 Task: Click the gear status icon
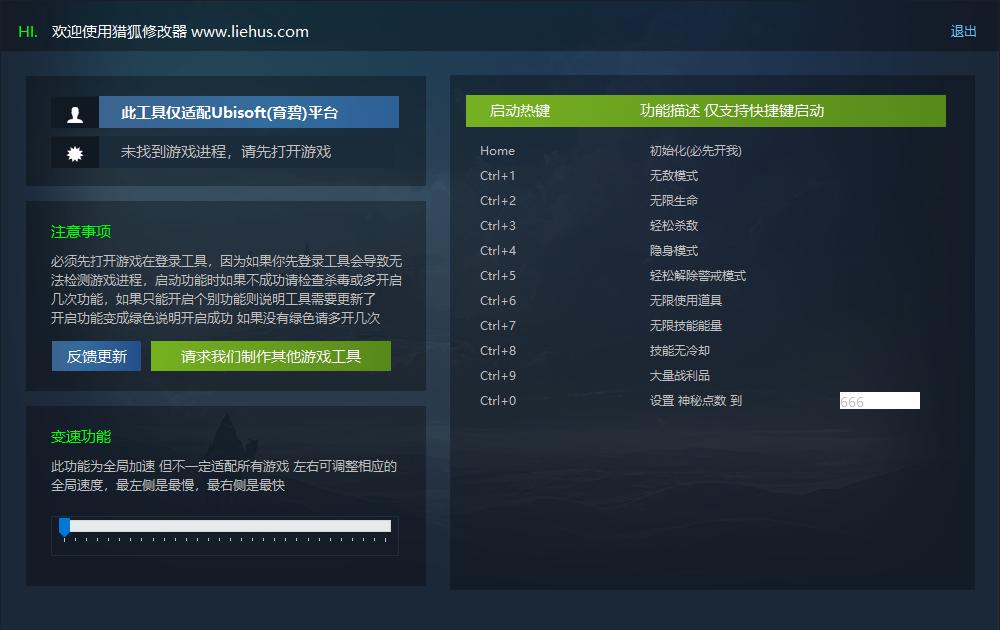click(x=75, y=153)
